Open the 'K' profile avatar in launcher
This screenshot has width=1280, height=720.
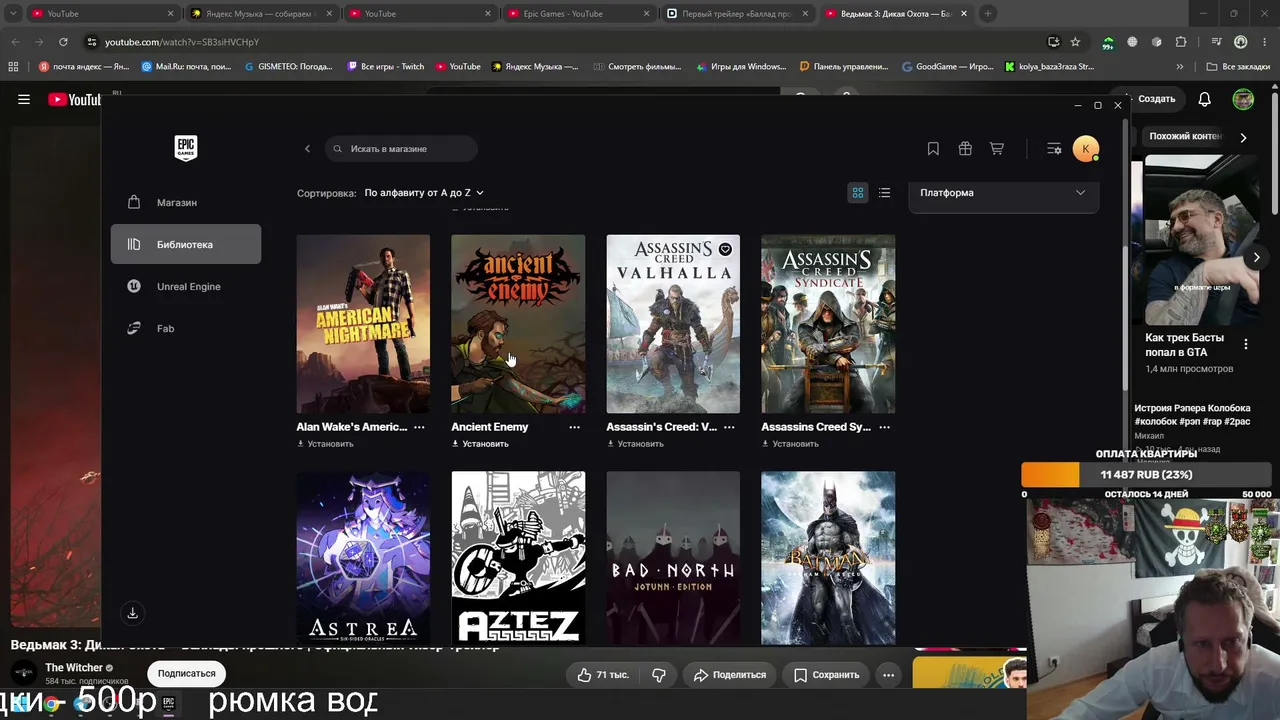(1086, 149)
